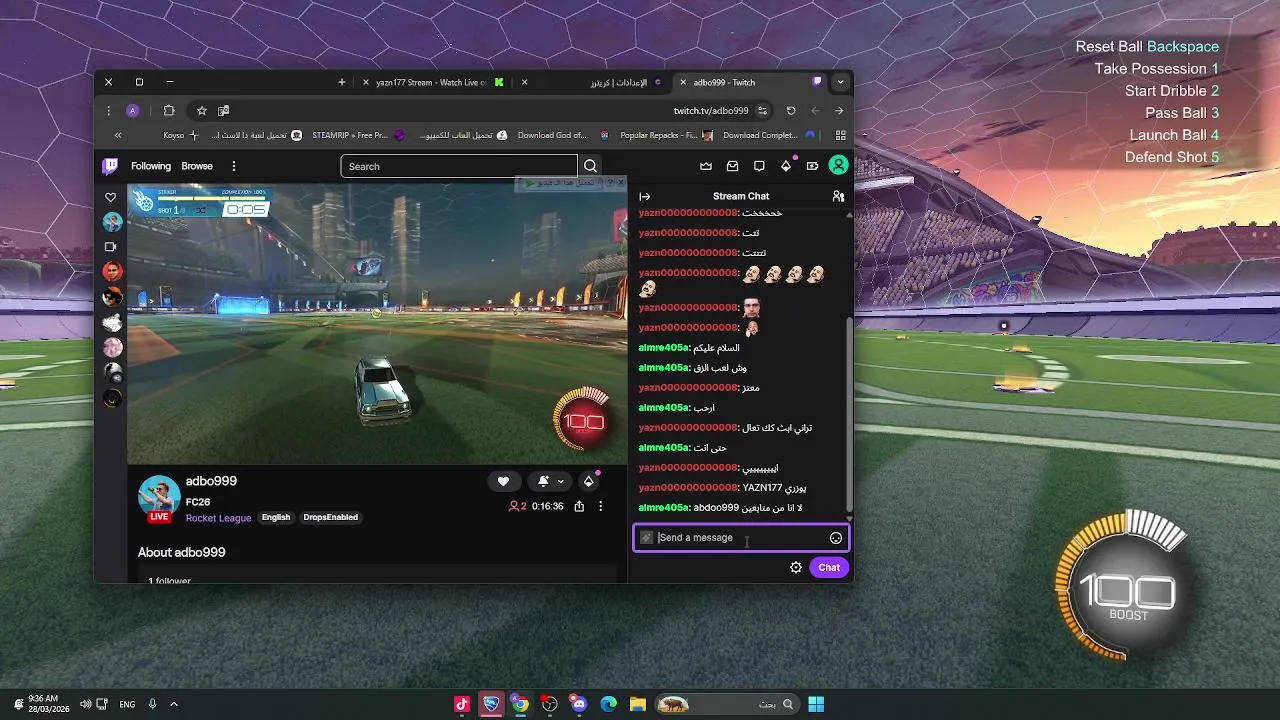Open the followed channels heart icon

point(111,197)
